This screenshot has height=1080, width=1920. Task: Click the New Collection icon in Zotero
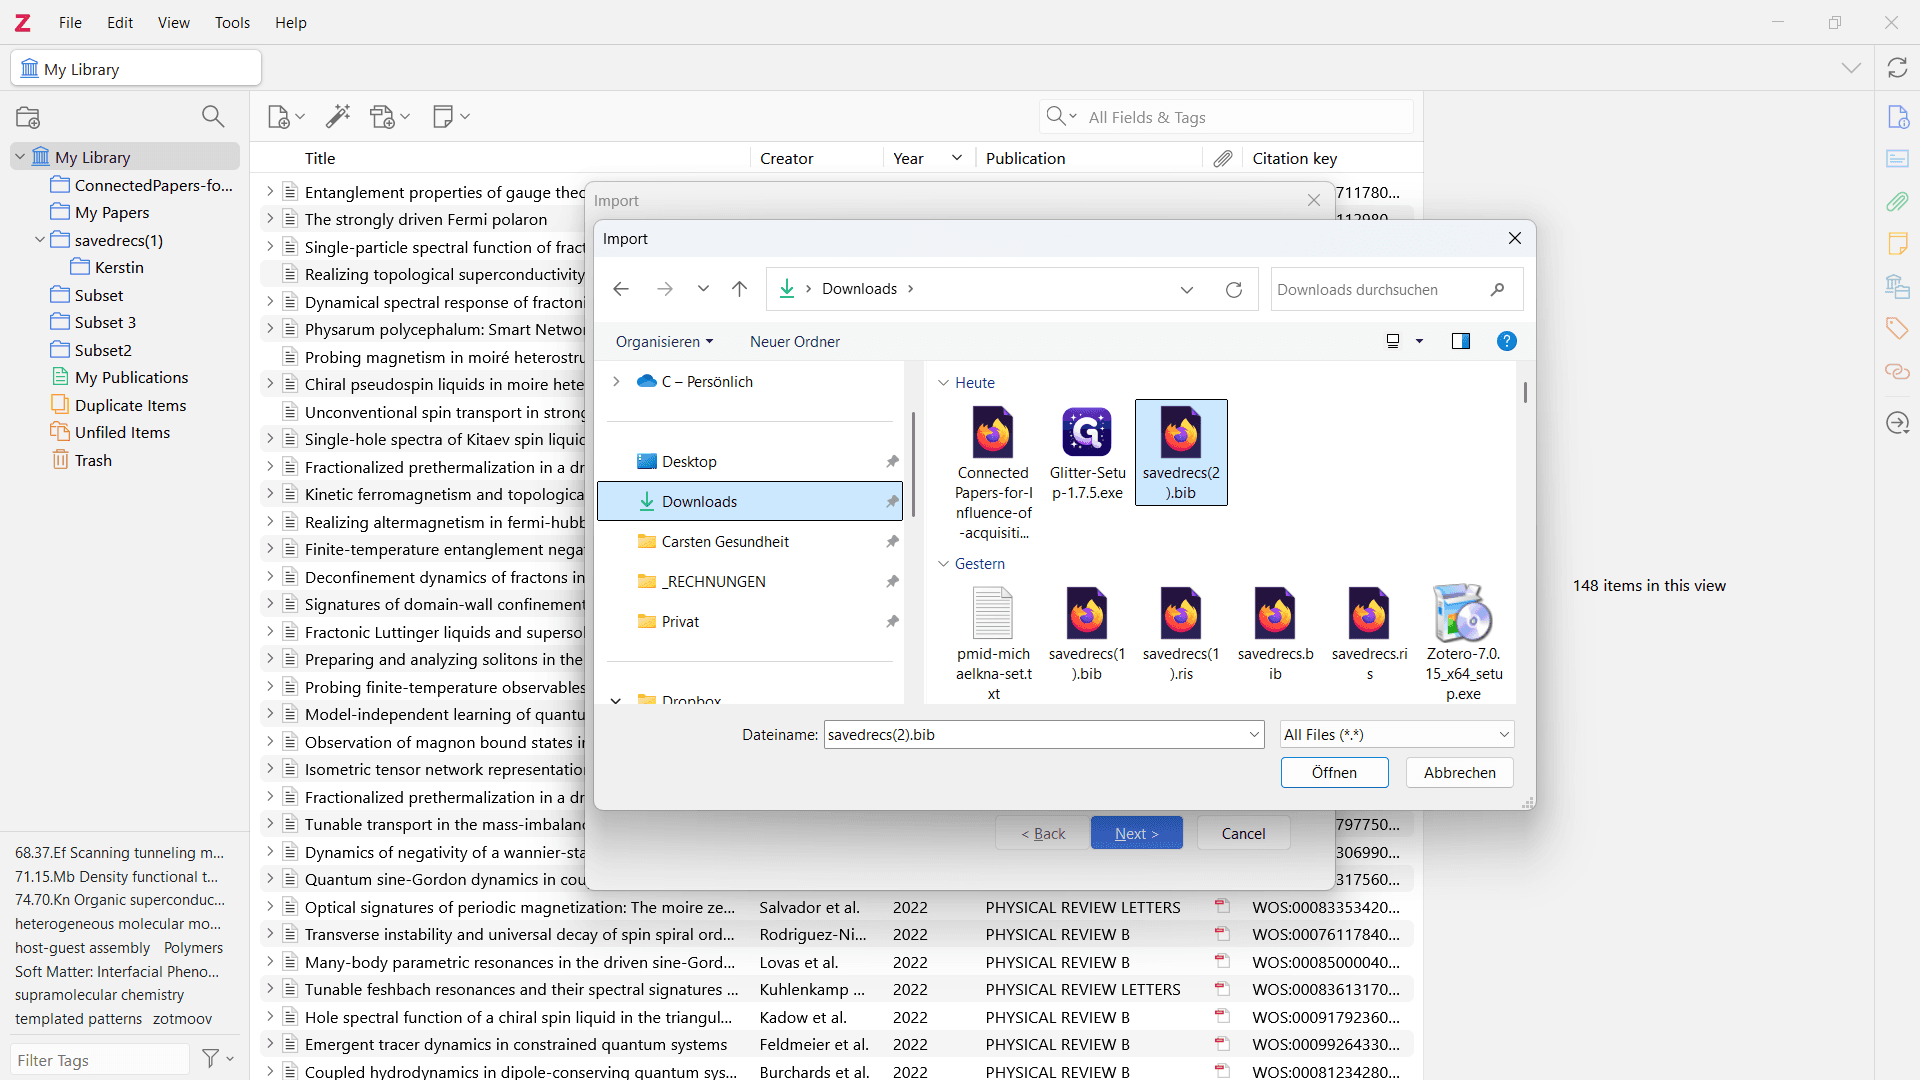(x=28, y=117)
